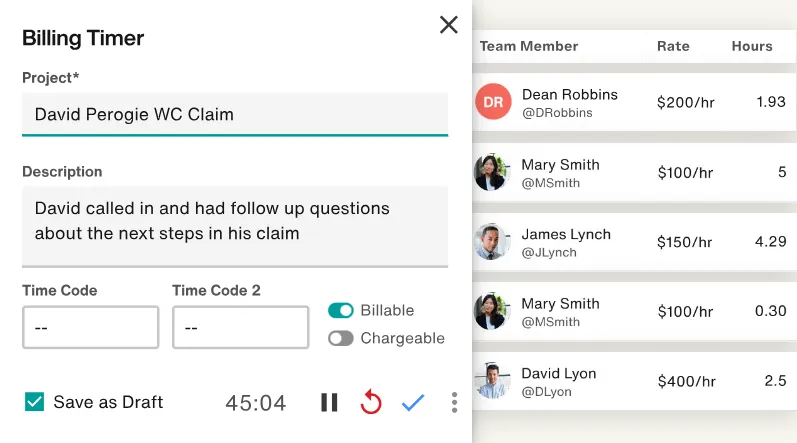Viewport: 797px width, 443px height.
Task: Click David Lyon profile photo
Action: tap(492, 381)
